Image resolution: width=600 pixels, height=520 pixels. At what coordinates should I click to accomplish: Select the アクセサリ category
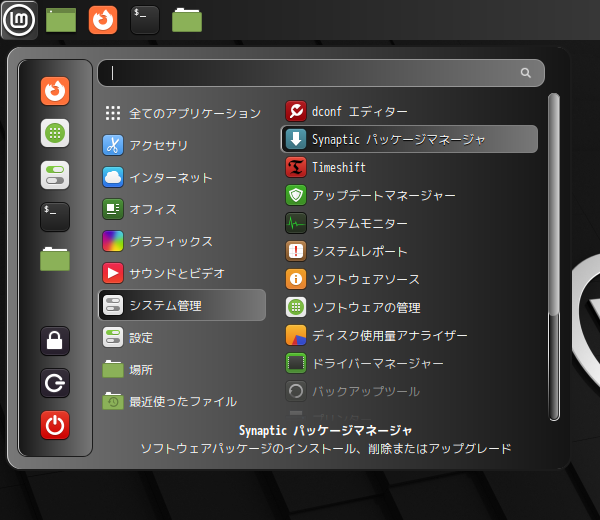point(182,145)
